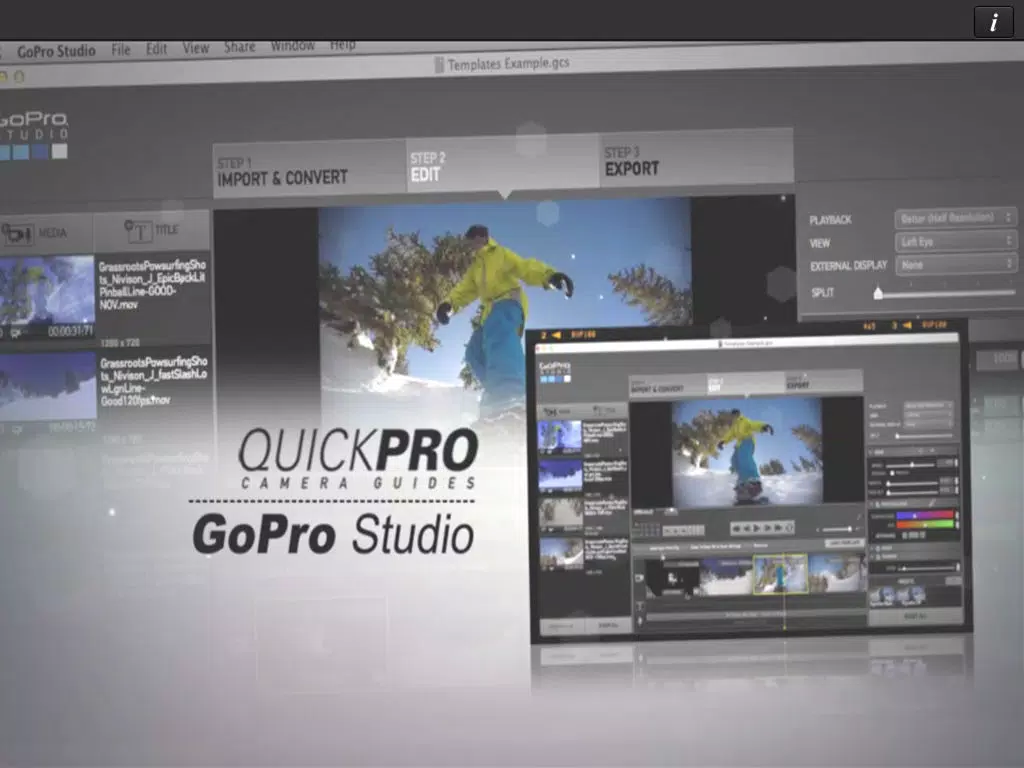Click play in the inset window's transport
The width and height of the screenshot is (1024, 768).
(758, 528)
